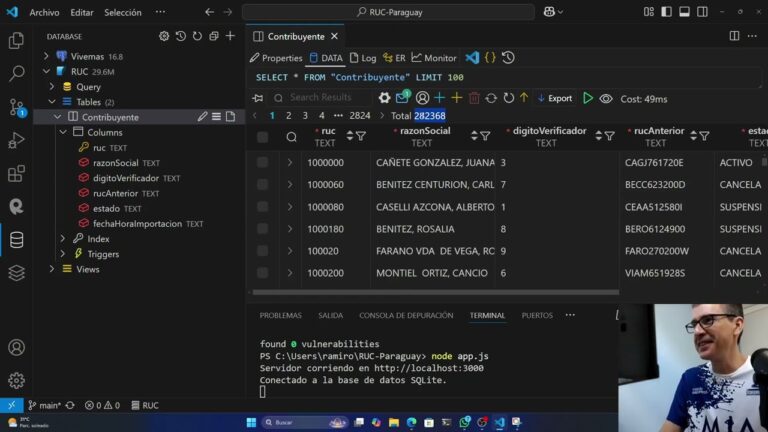Collapse all in DATABASE panel
Viewport: 768px width, 432px height.
tap(214, 36)
